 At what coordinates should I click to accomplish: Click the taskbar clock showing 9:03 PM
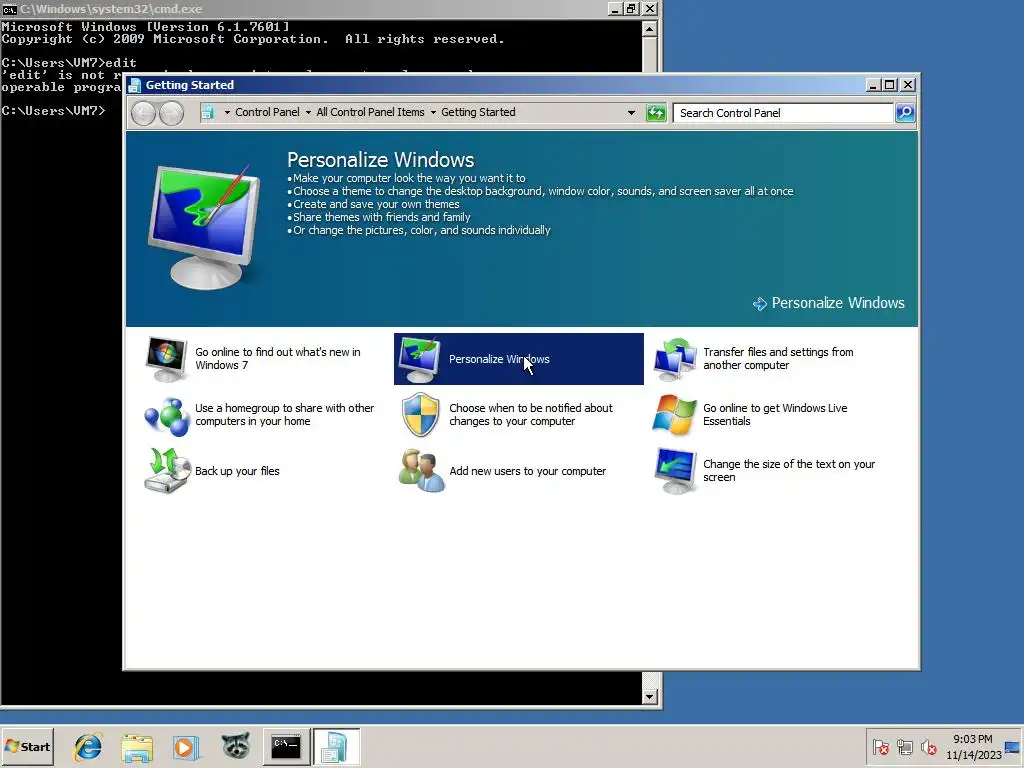tap(973, 747)
